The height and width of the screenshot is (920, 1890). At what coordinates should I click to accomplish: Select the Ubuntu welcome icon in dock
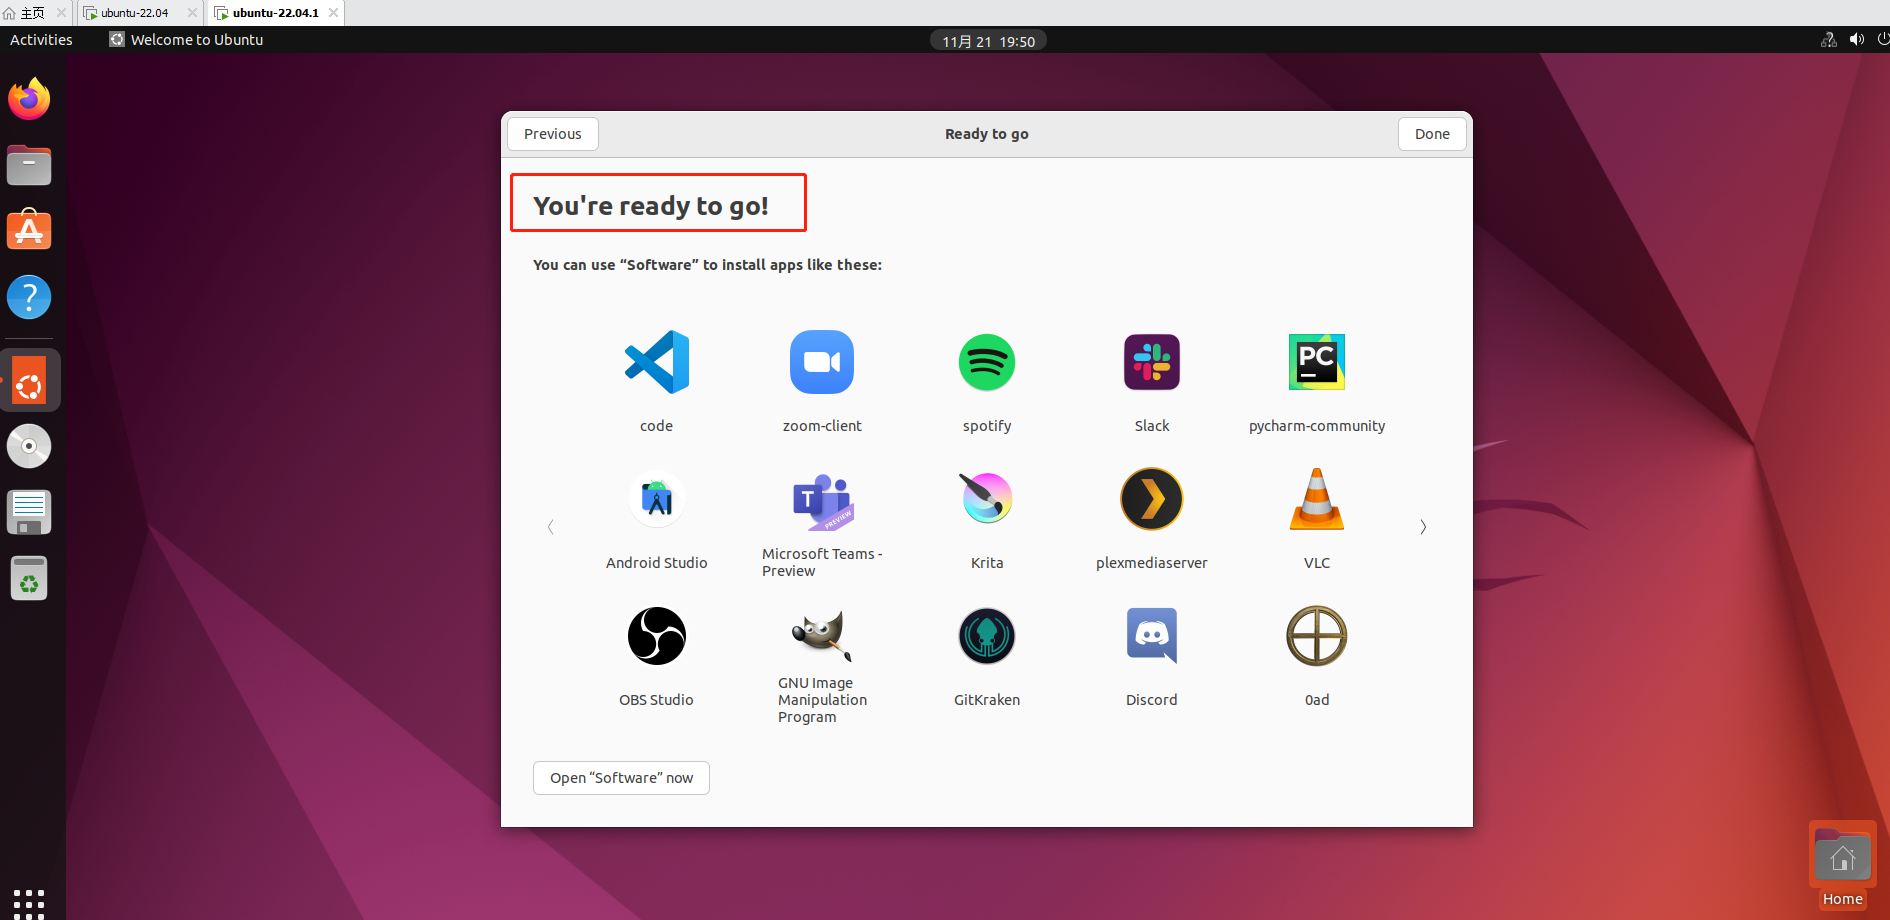pyautogui.click(x=30, y=381)
